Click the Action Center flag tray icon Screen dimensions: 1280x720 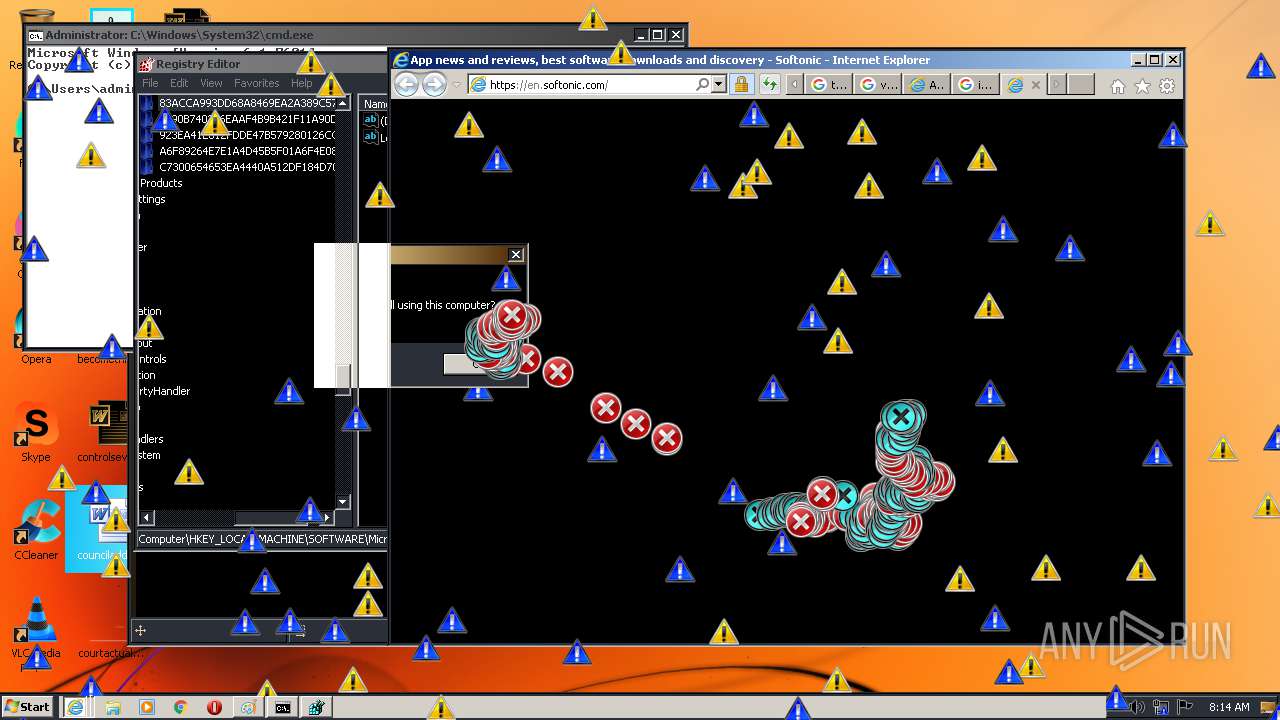point(1185,707)
